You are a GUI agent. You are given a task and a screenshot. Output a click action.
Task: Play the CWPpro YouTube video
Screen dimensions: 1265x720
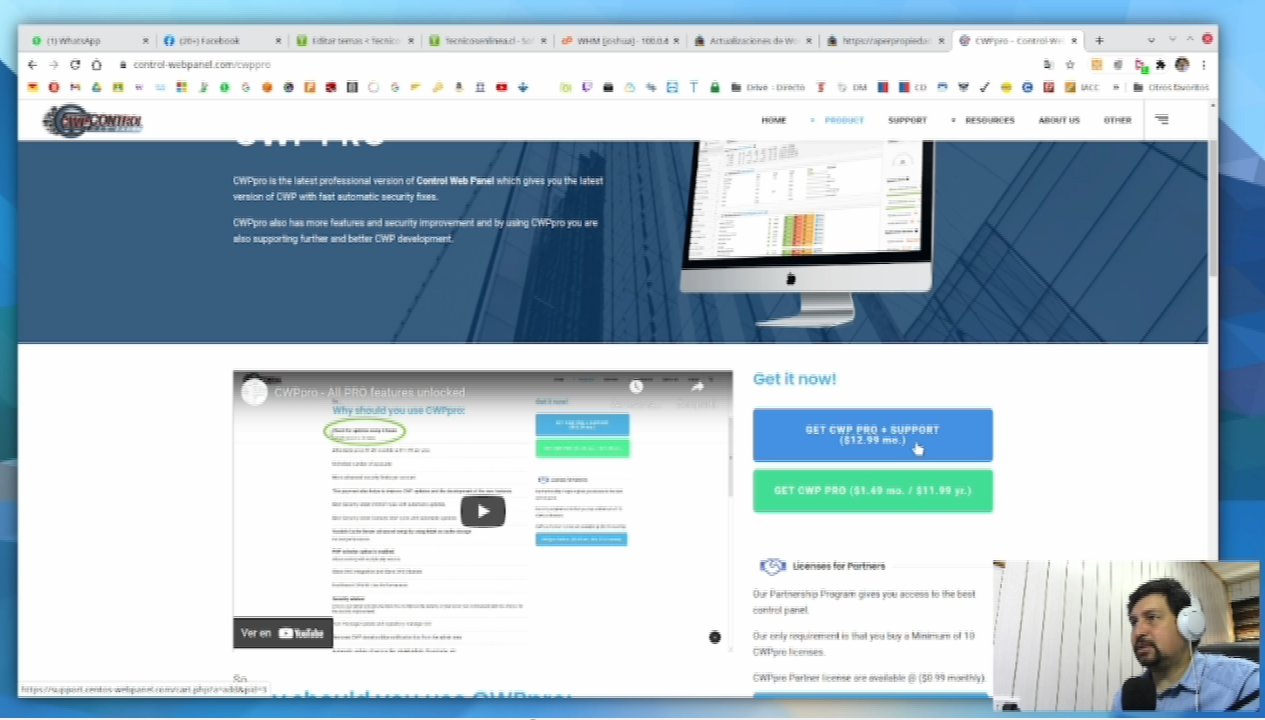tap(483, 511)
